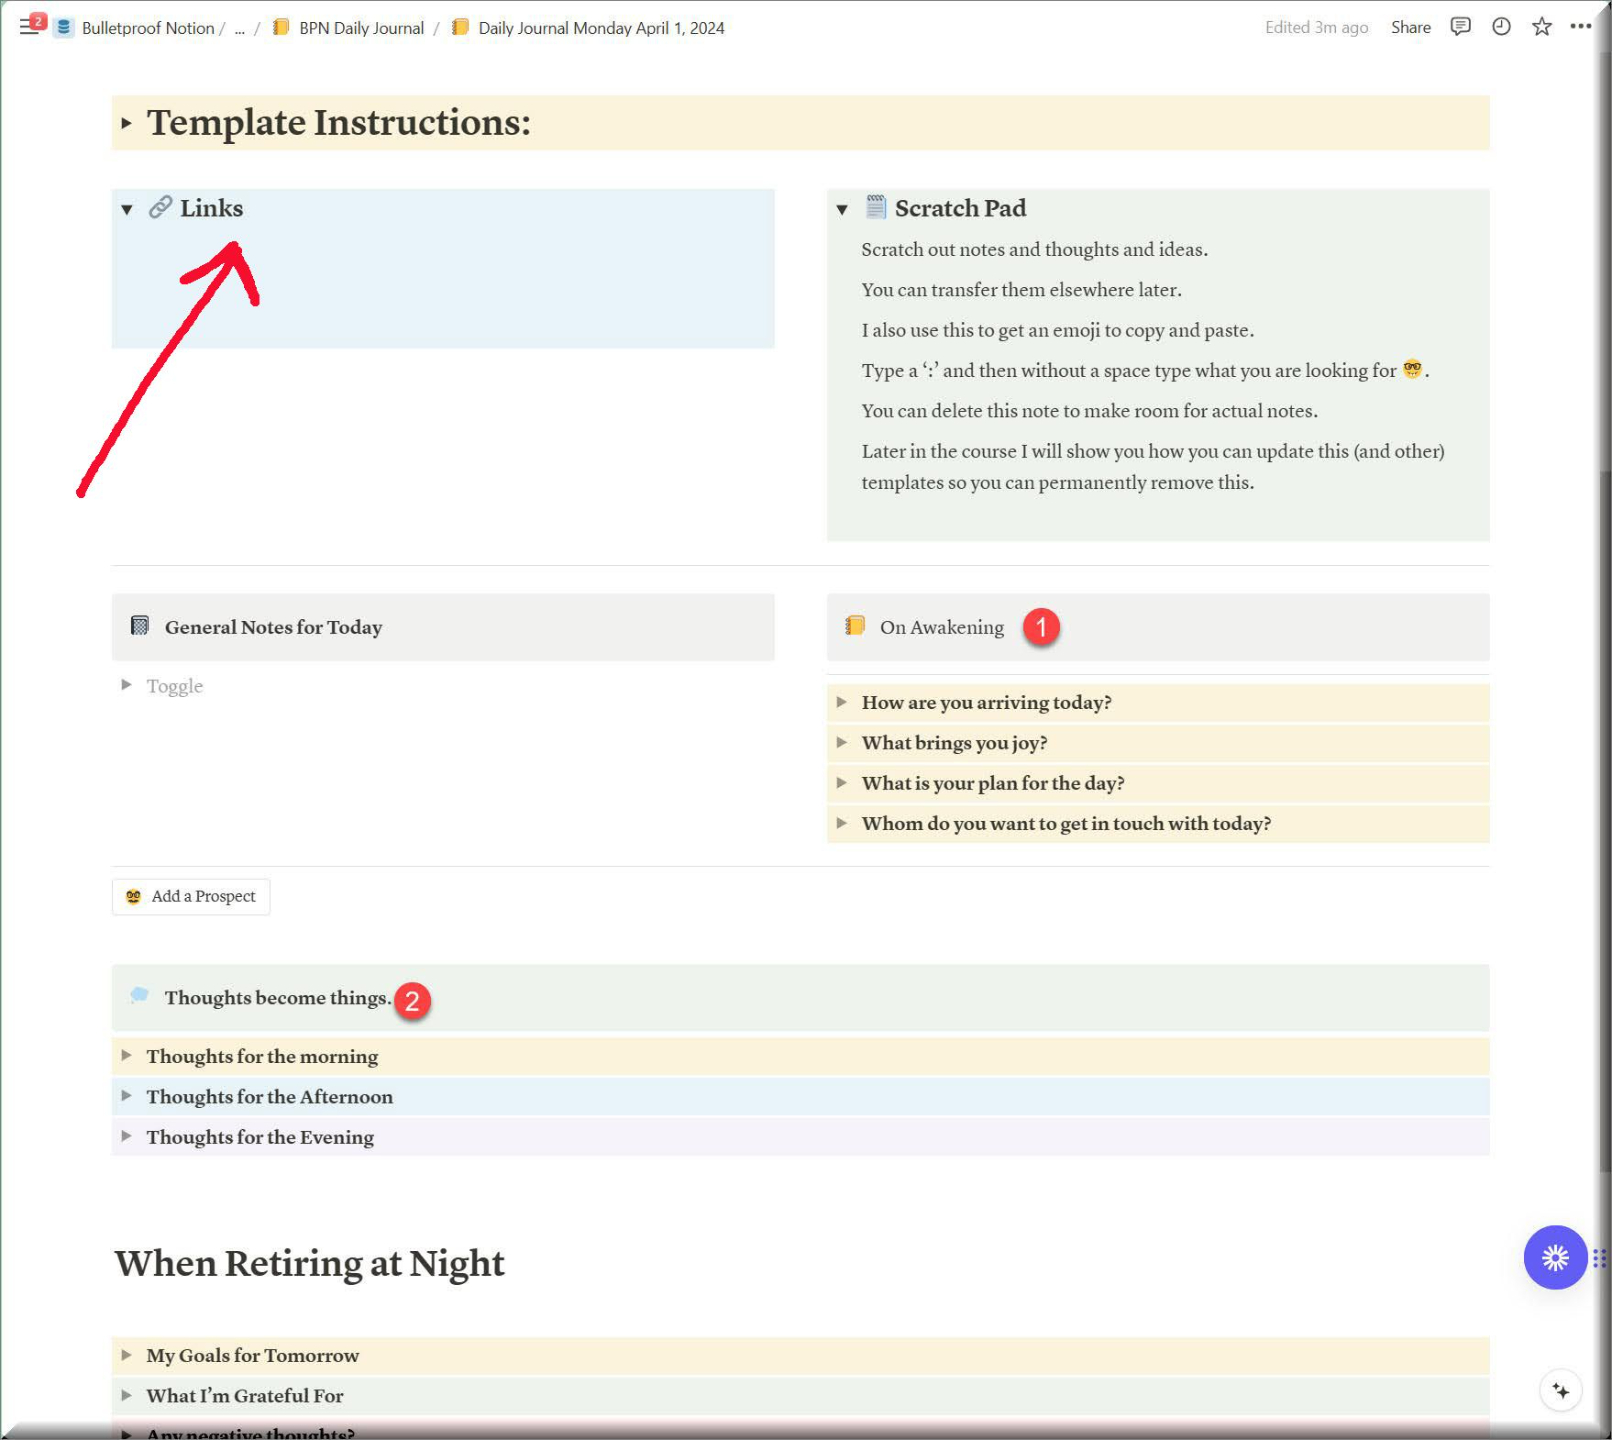Go to BPN Daily Journal breadcrumb
This screenshot has height=1440, width=1612.
(362, 28)
